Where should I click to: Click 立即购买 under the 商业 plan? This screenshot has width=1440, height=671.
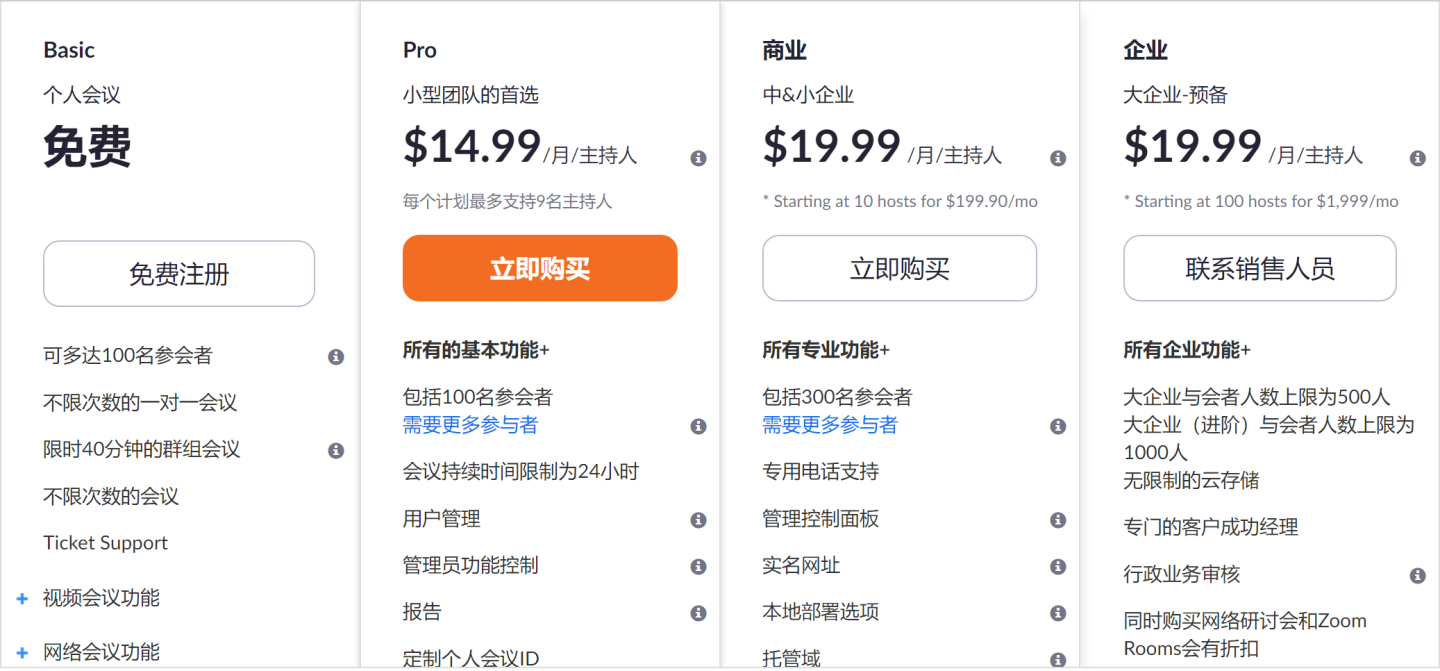899,268
